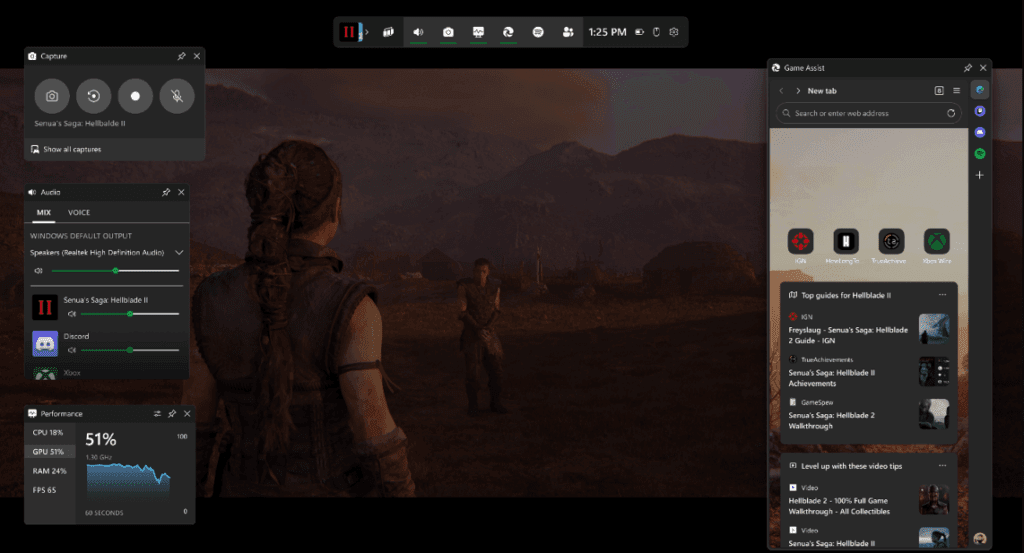Mute Senua's Saga: Hellblade II audio
Viewport: 1024px width, 553px height.
coord(72,314)
